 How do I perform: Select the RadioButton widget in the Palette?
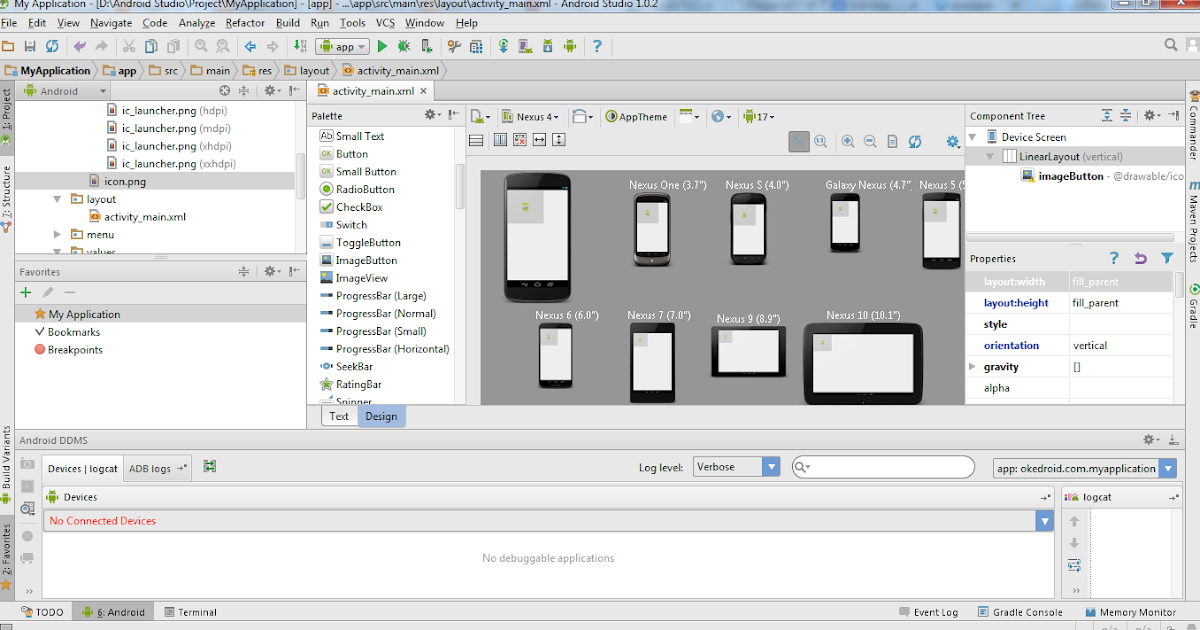click(363, 189)
